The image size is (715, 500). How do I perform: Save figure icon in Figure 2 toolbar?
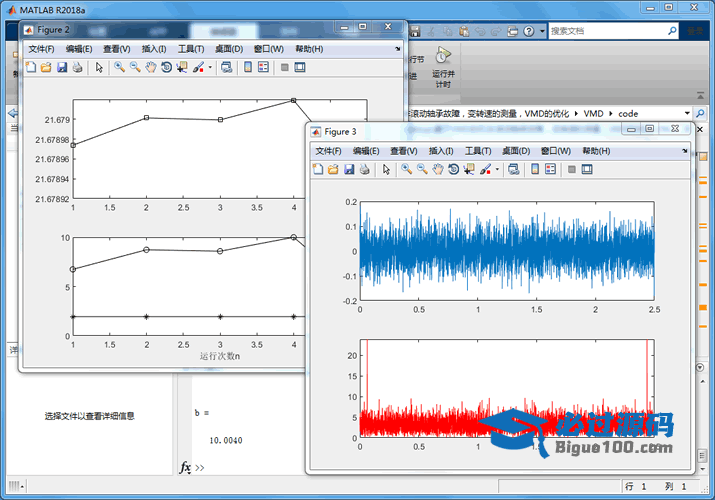(x=62, y=67)
